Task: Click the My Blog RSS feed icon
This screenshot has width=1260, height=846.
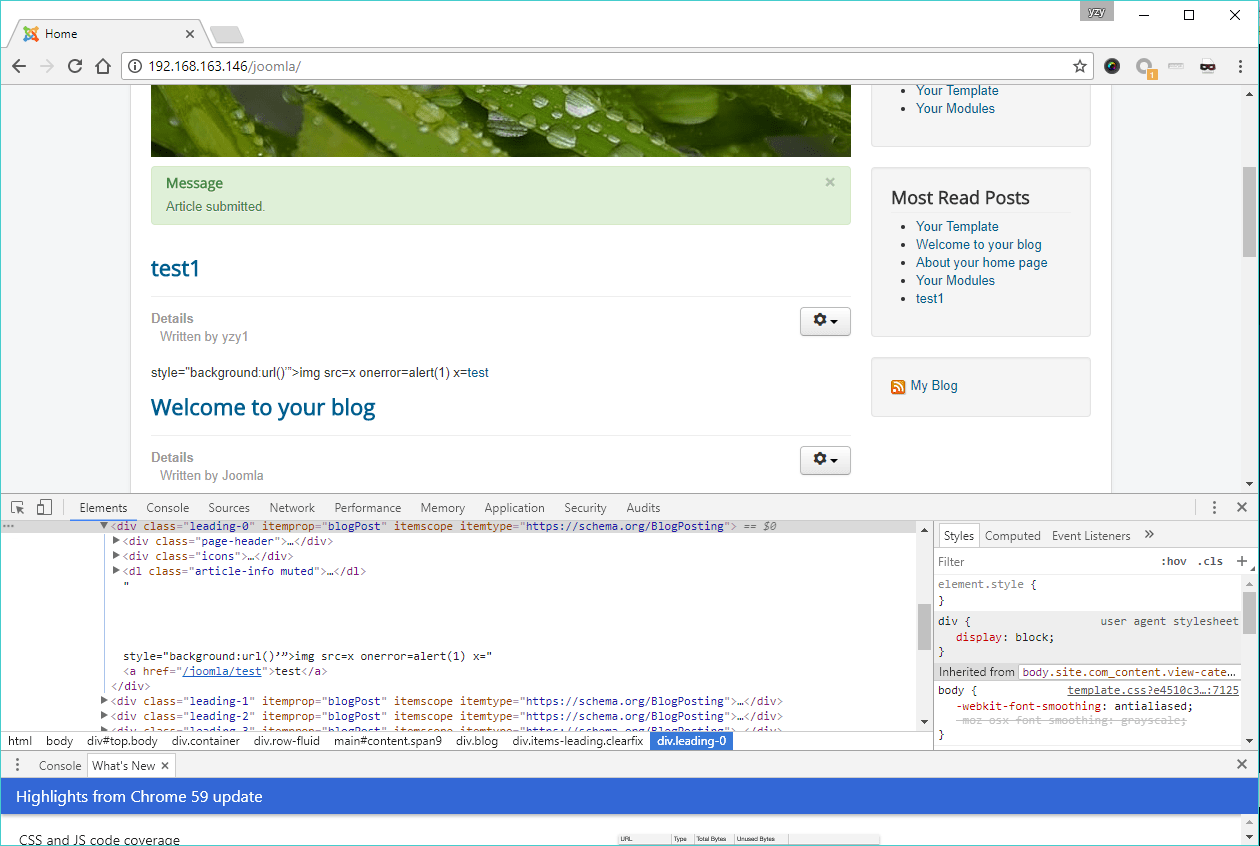Action: tap(898, 387)
